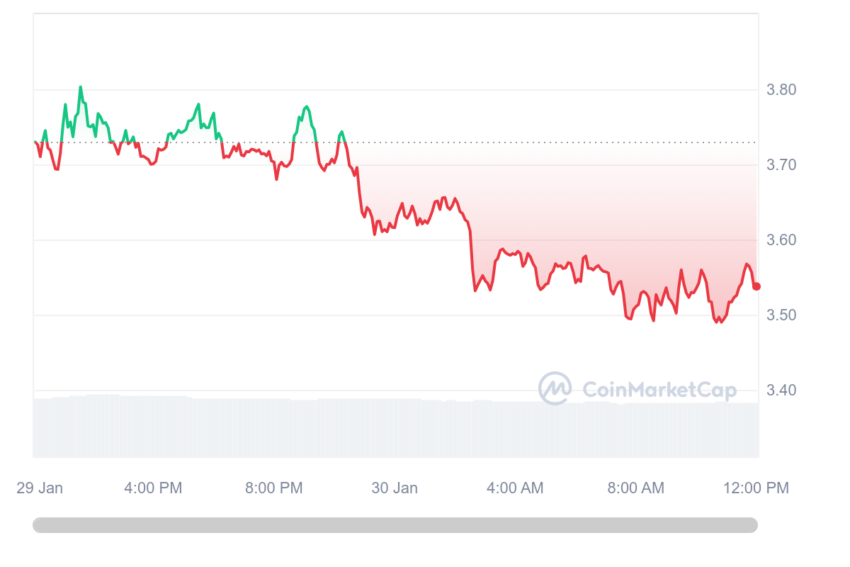850x567 pixels.
Task: Click the CoinMarketCap logo icon
Action: click(555, 388)
